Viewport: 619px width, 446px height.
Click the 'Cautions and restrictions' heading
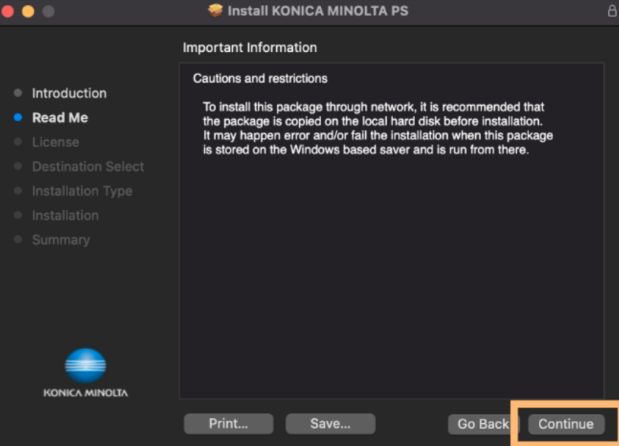(260, 79)
